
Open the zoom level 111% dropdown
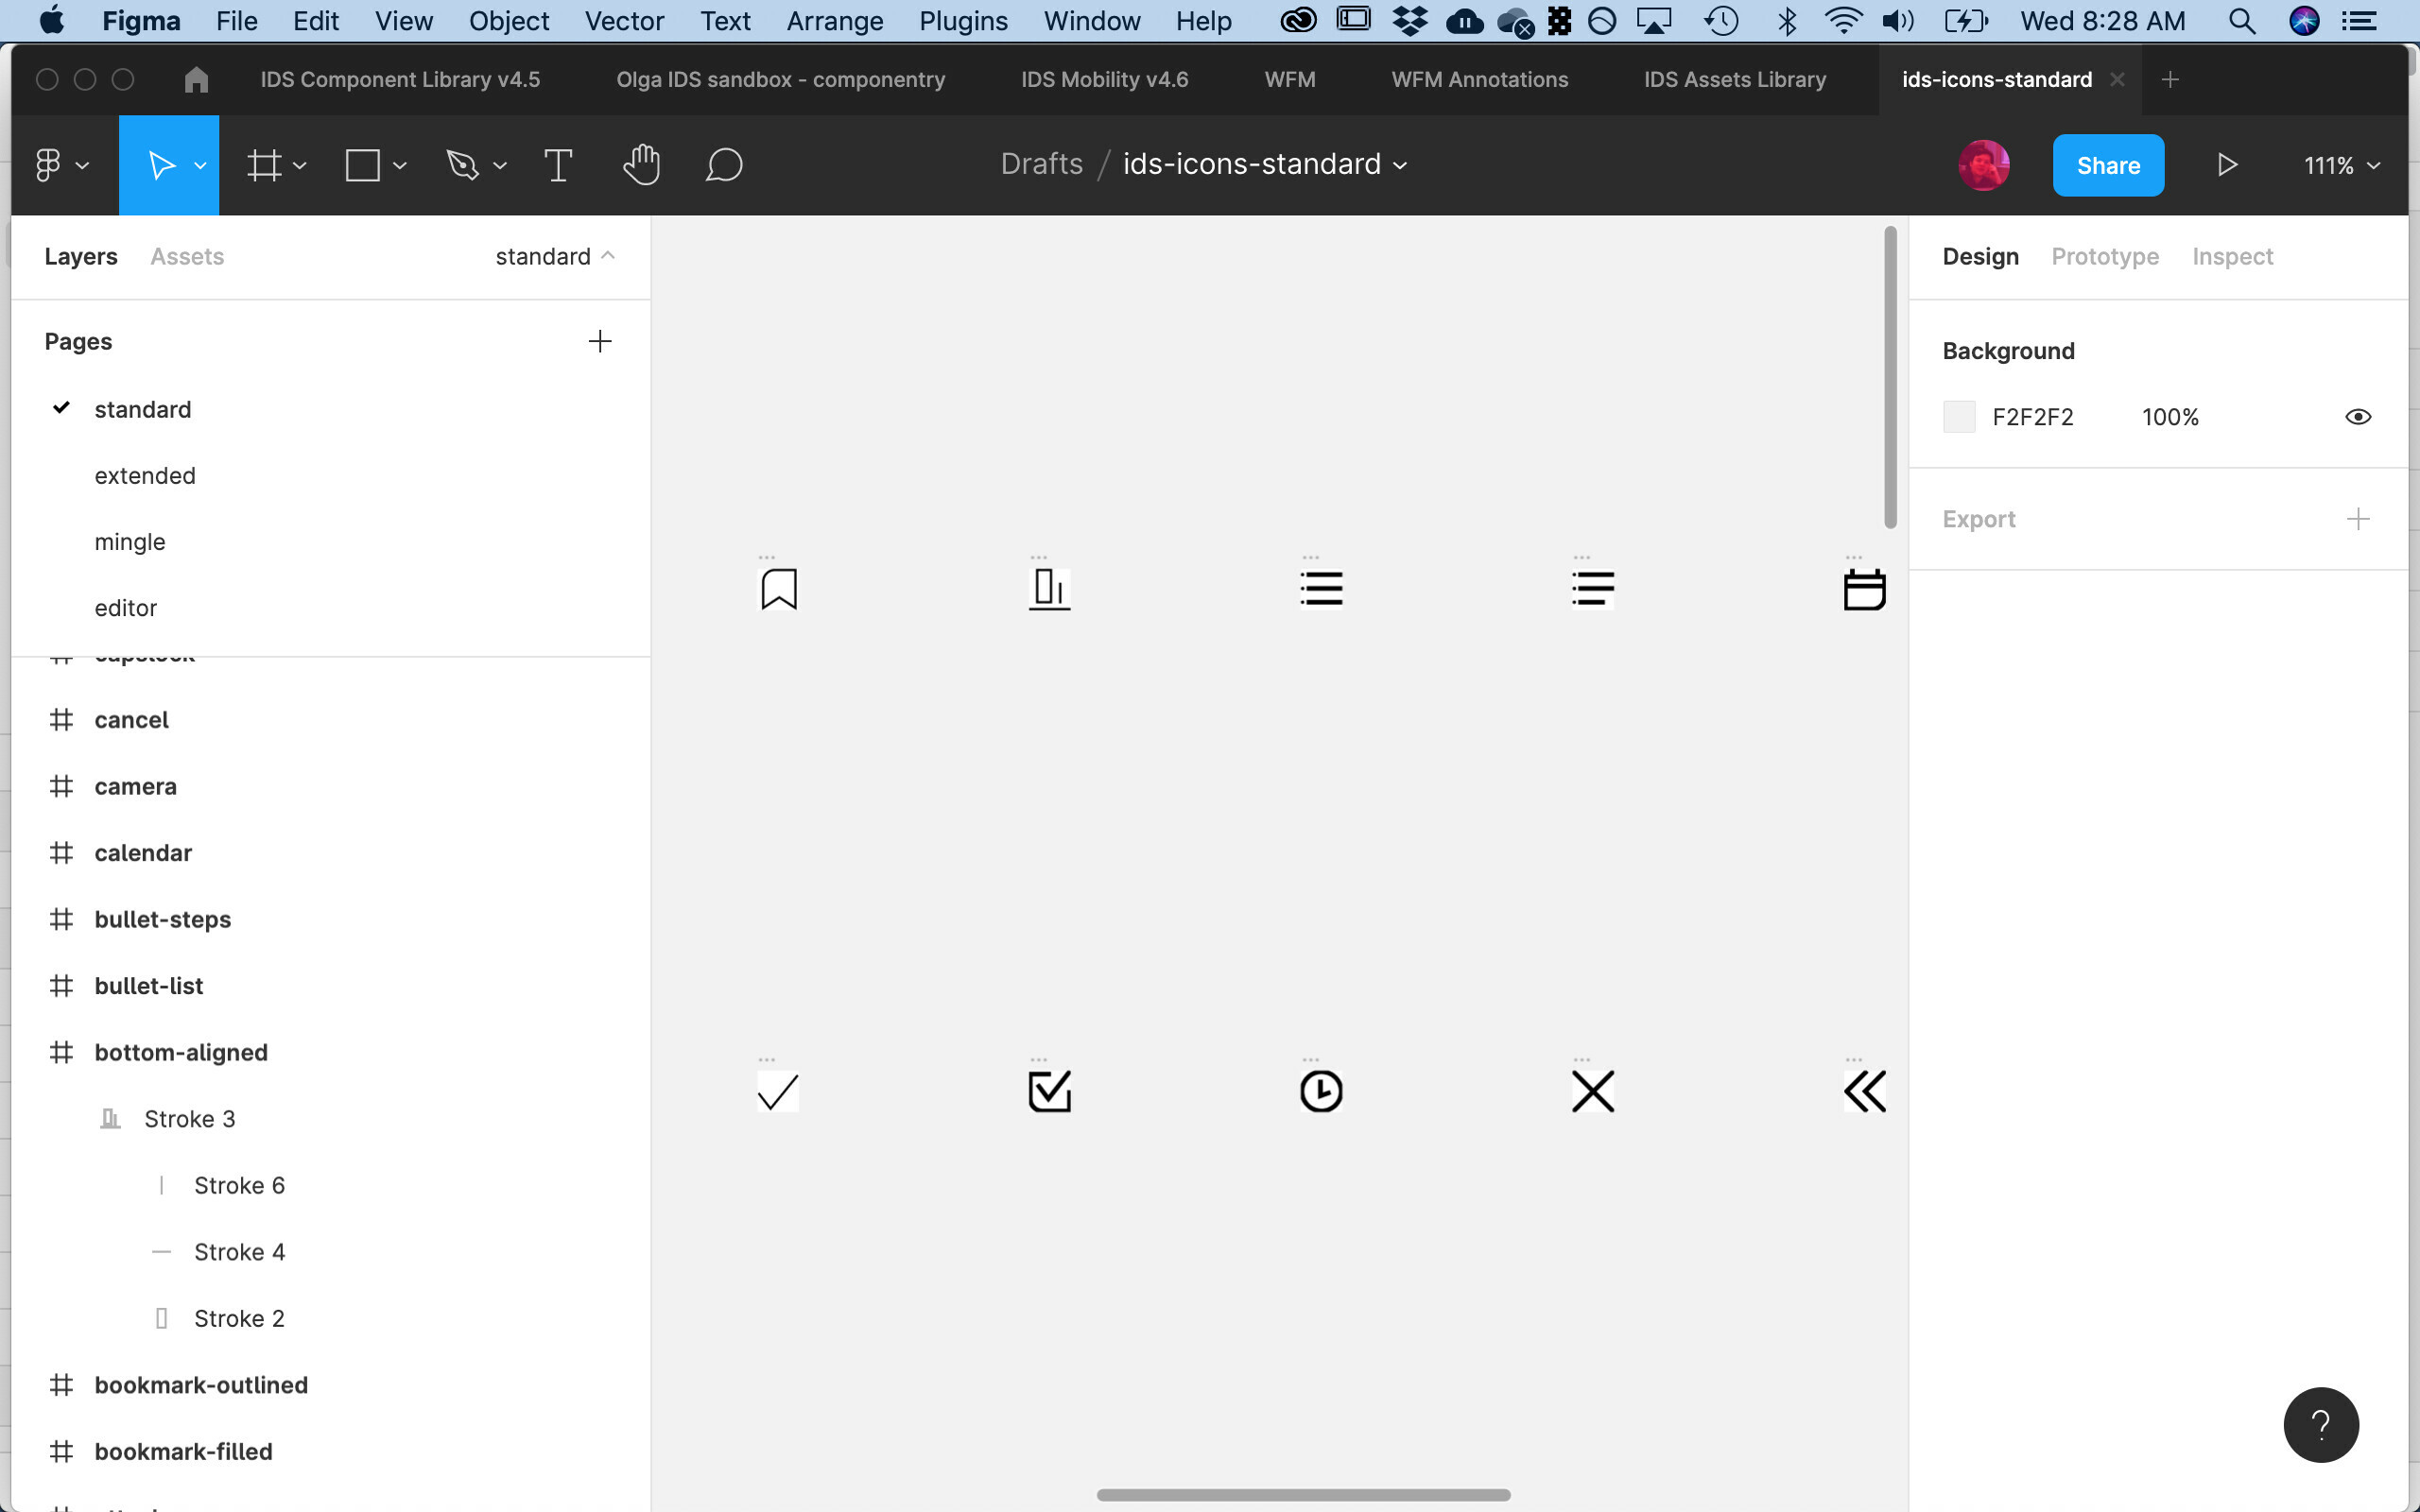[2341, 165]
